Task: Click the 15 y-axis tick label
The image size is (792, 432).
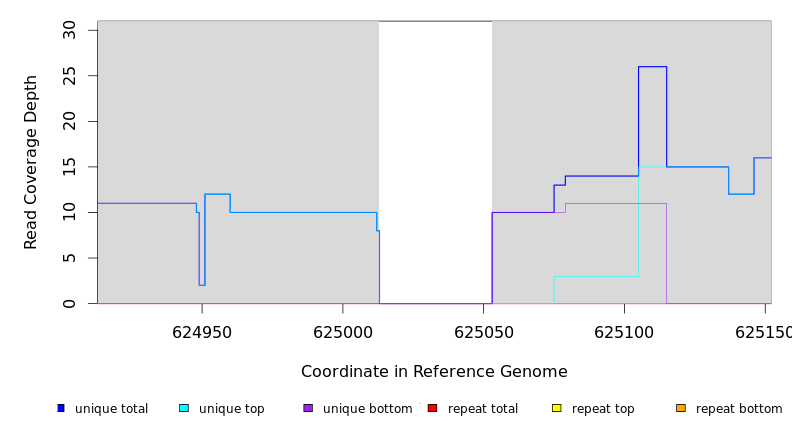Action: 69,167
